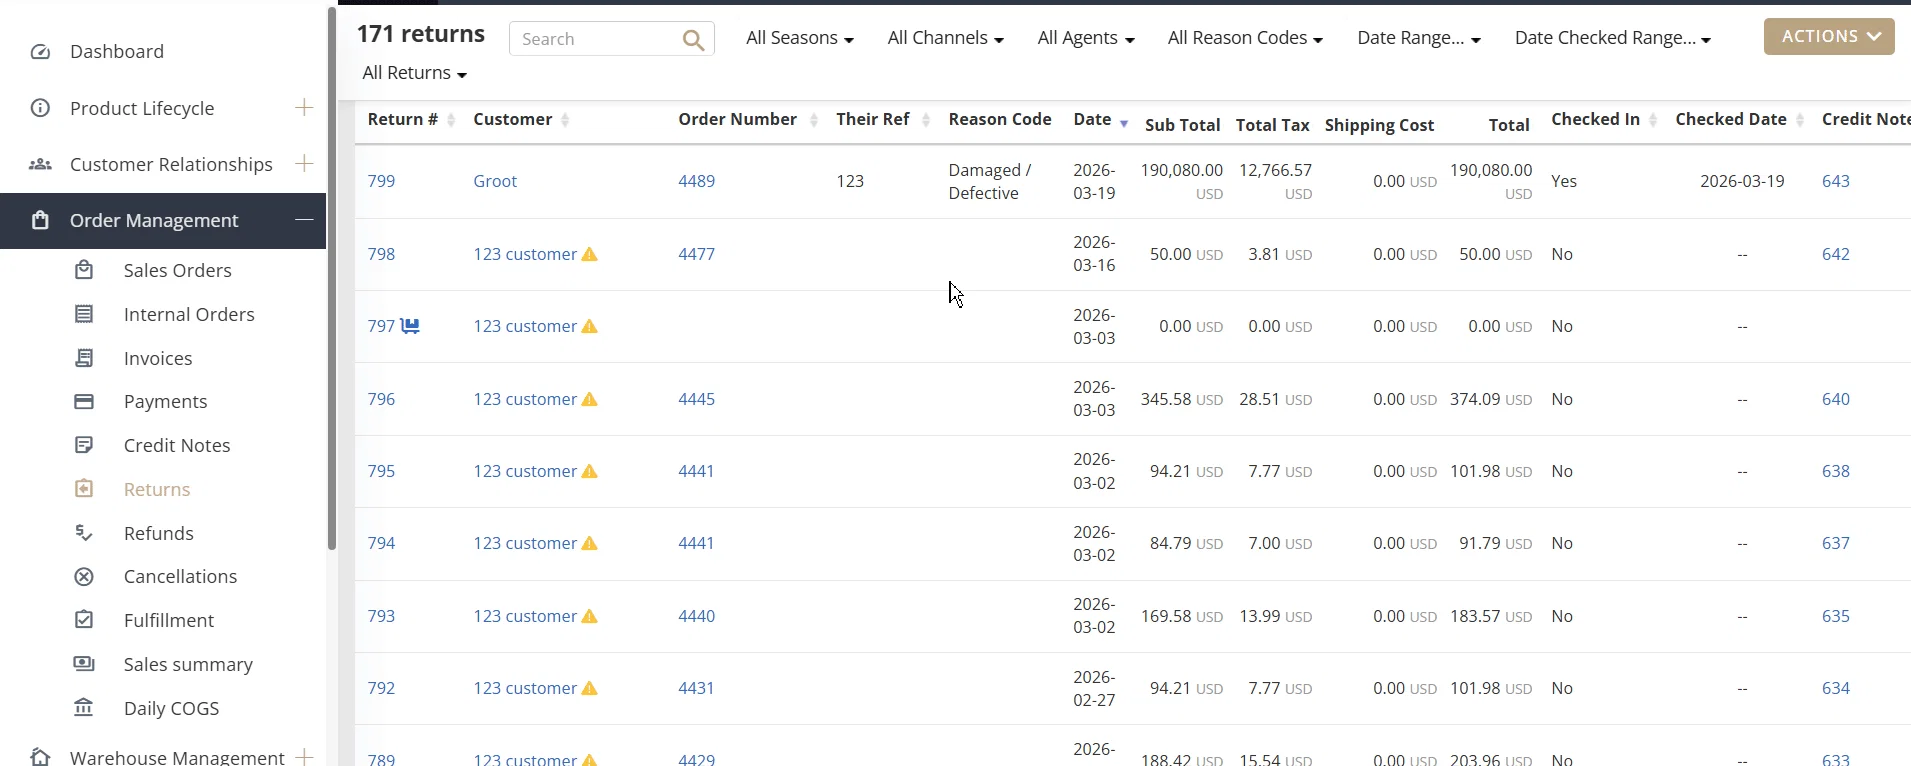Viewport: 1911px width, 766px height.
Task: Expand Product Lifecycle with plus
Action: coord(304,107)
